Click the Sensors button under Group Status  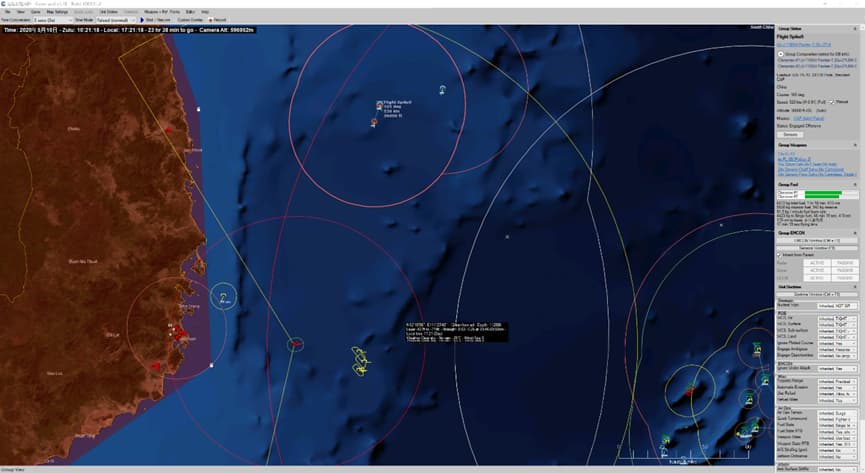click(790, 135)
